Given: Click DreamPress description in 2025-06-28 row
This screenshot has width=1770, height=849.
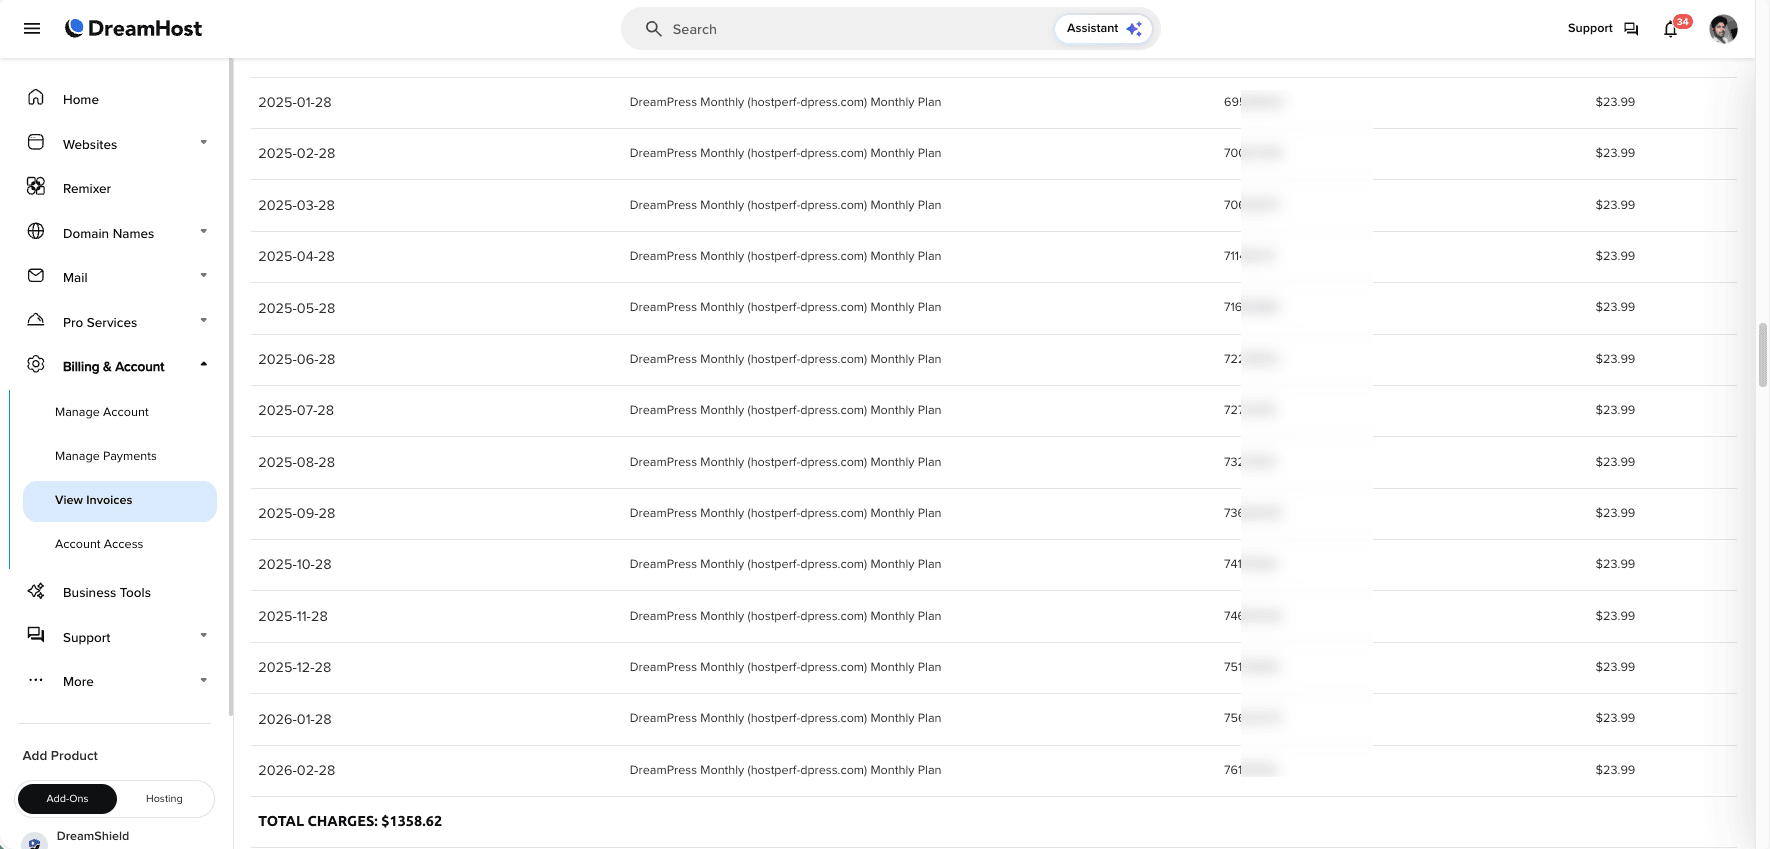Looking at the screenshot, I should (785, 359).
